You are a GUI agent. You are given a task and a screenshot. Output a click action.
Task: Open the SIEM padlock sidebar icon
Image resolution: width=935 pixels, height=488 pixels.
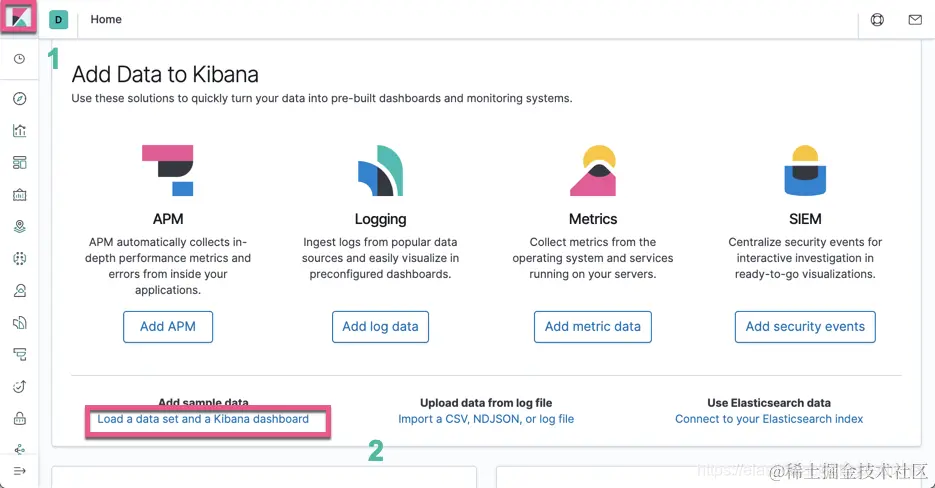pos(19,418)
